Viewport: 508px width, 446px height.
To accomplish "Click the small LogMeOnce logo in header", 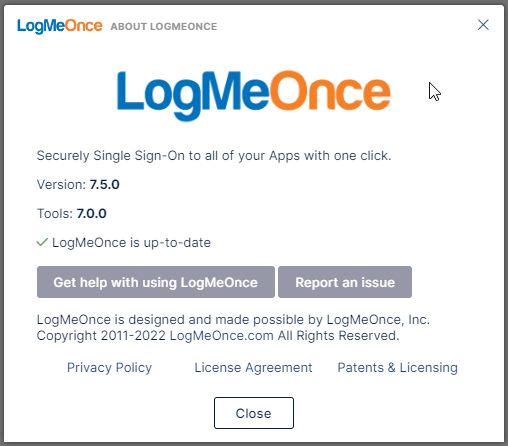I will [60, 26].
